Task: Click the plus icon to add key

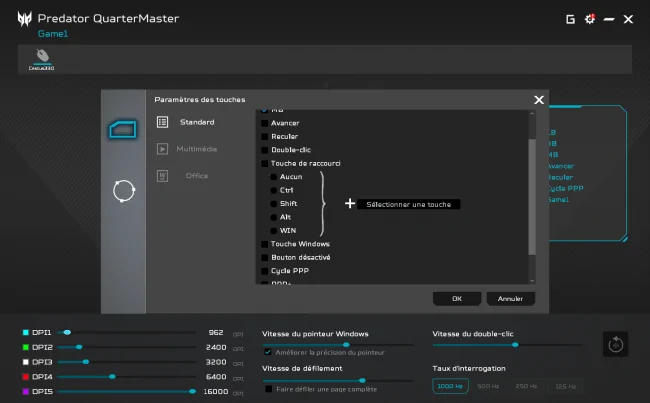Action: point(350,204)
